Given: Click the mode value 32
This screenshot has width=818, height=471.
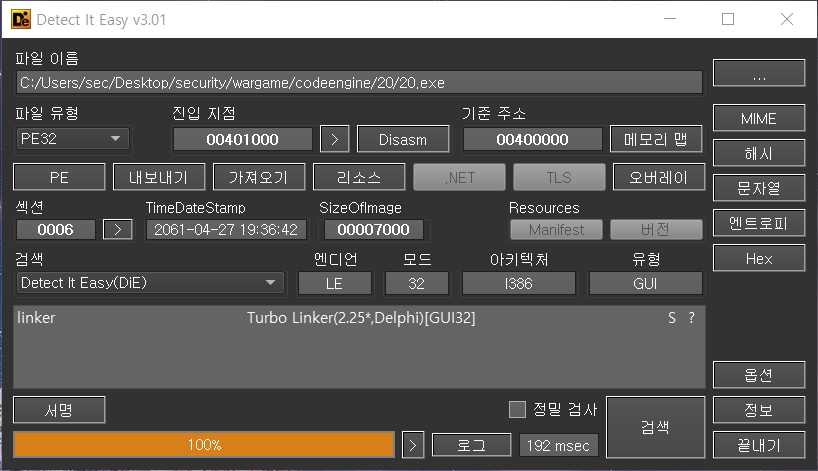Looking at the screenshot, I should click(x=416, y=284).
